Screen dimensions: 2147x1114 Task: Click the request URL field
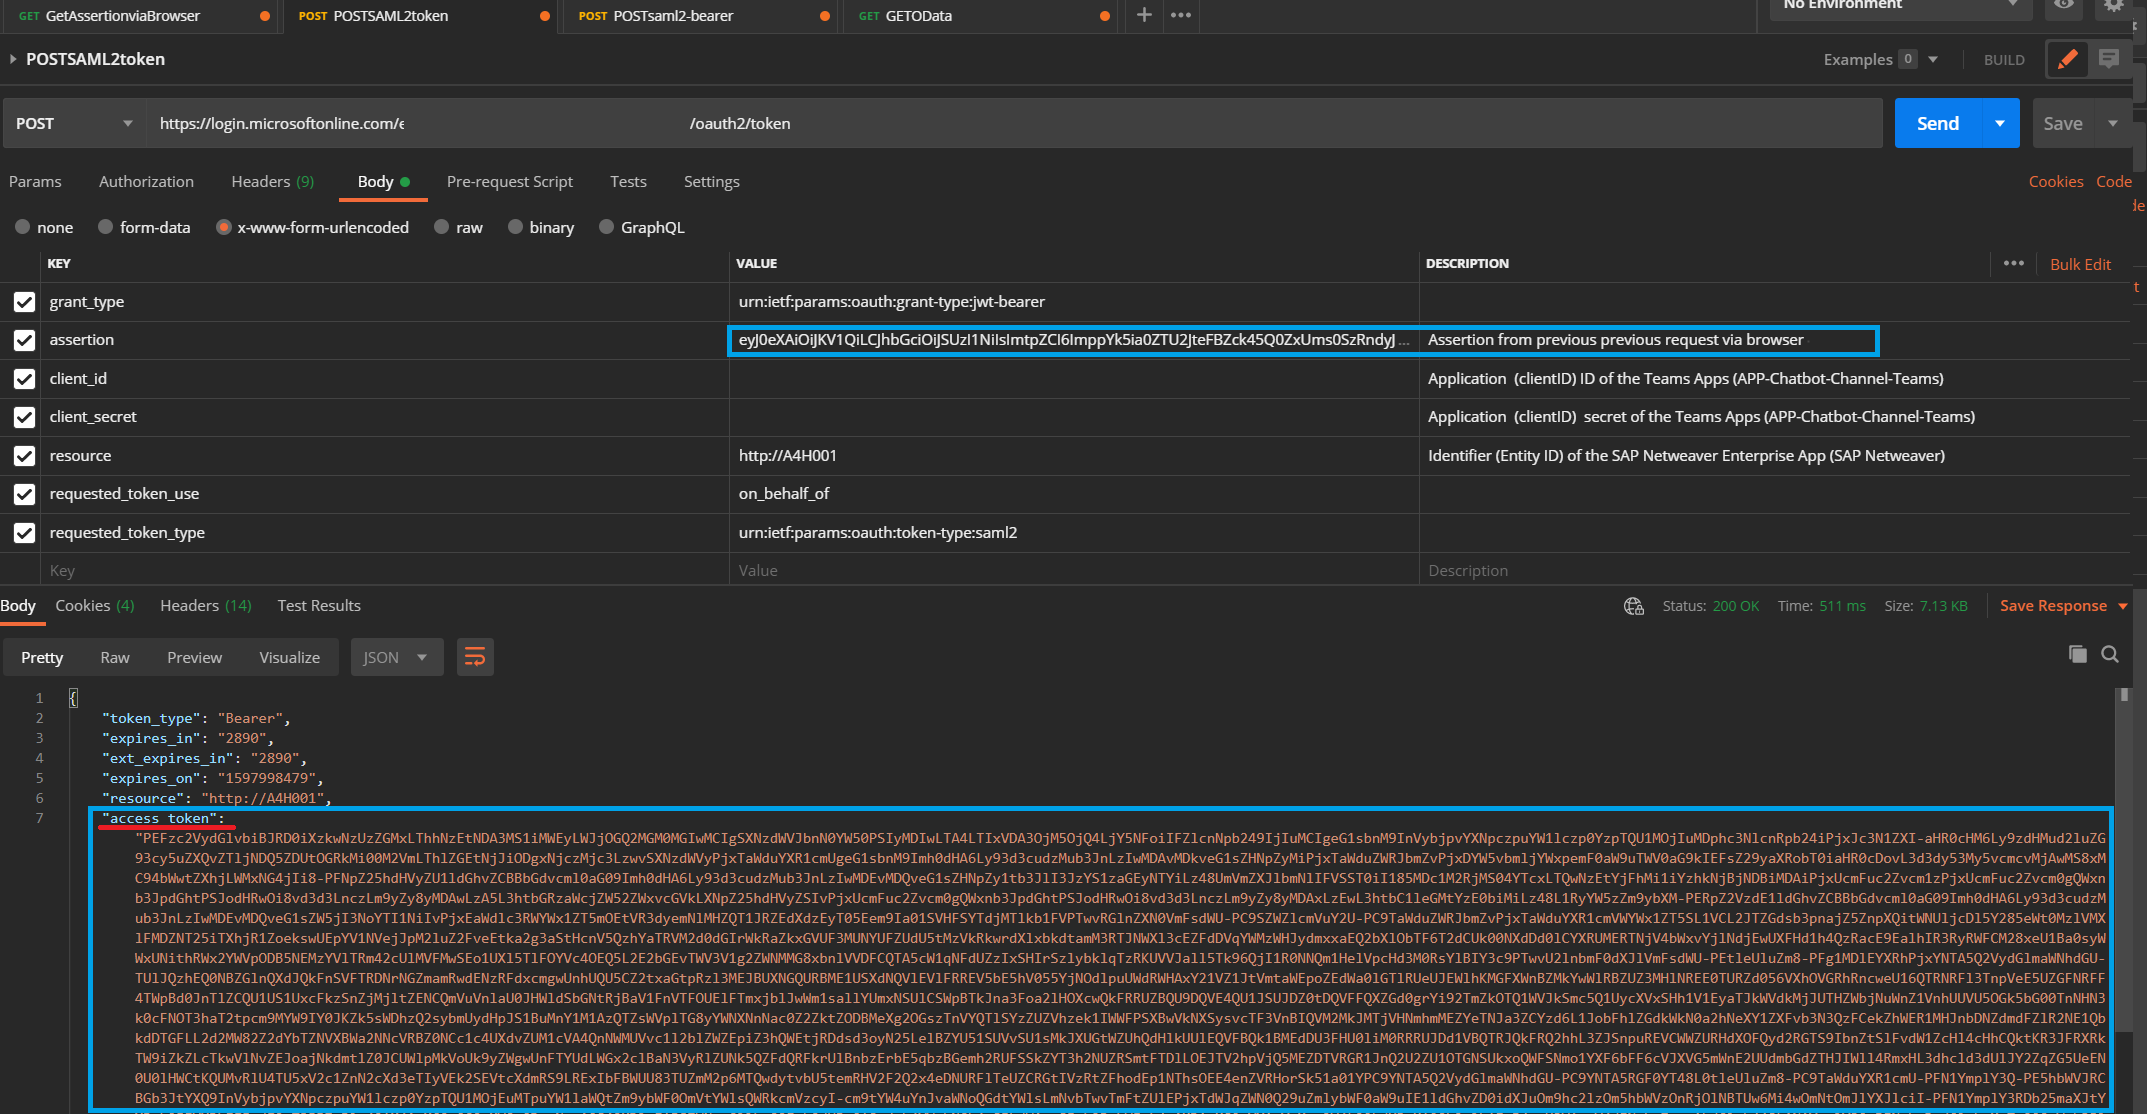[x=1015, y=123]
